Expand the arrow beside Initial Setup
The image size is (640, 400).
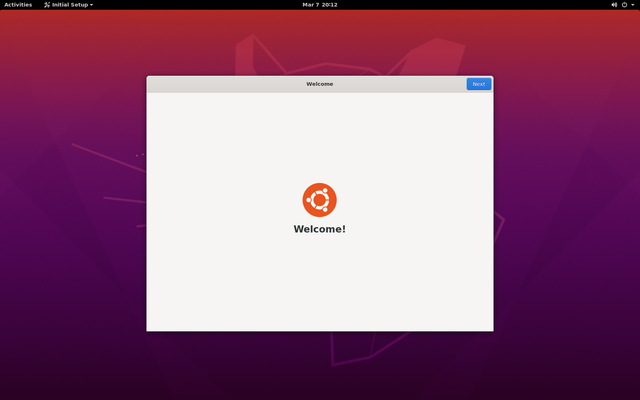tap(92, 5)
